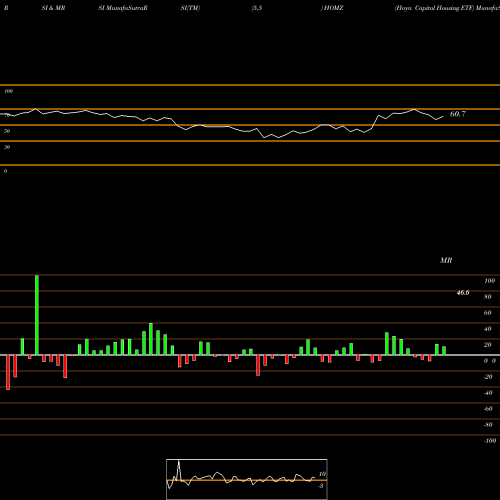Click the -60 label on MR axis
500x500 pixels.
point(488,409)
